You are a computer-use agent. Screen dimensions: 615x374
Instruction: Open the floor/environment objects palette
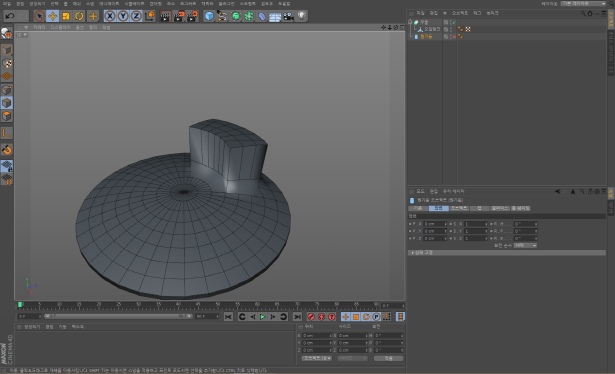click(x=275, y=16)
